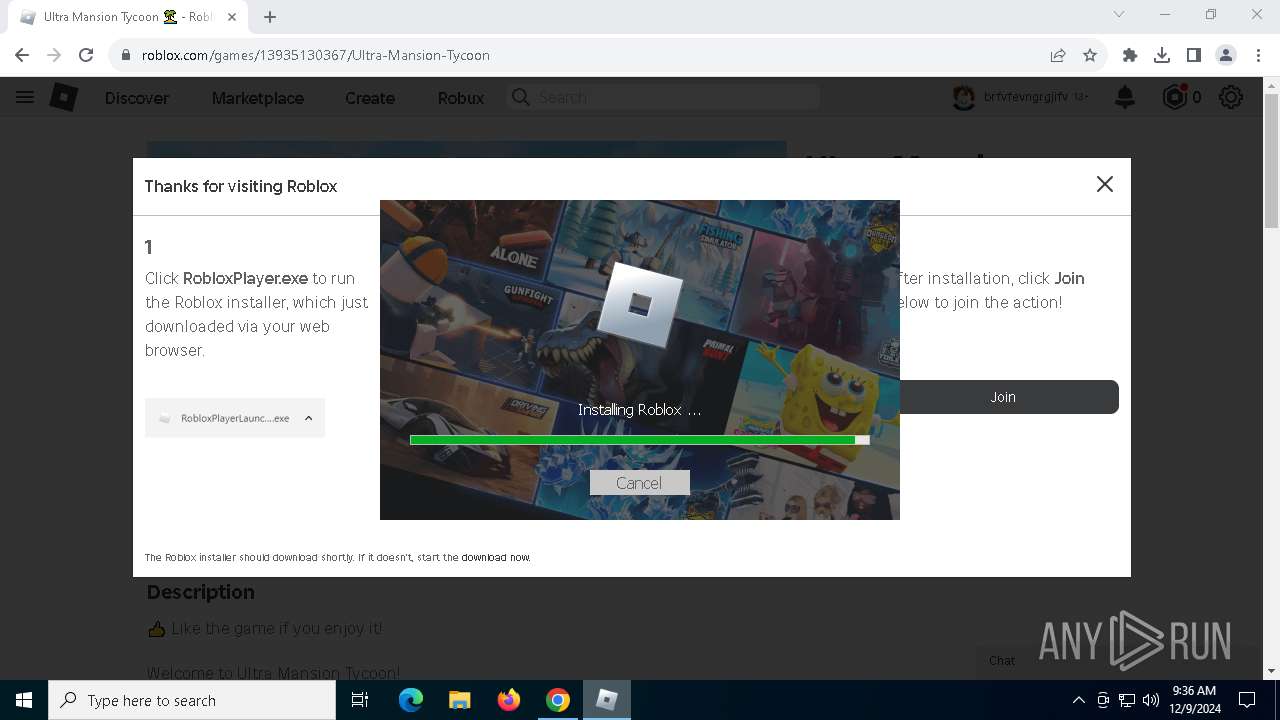Image resolution: width=1280 pixels, height=720 pixels.
Task: Open the Windows action center
Action: coord(1247,700)
